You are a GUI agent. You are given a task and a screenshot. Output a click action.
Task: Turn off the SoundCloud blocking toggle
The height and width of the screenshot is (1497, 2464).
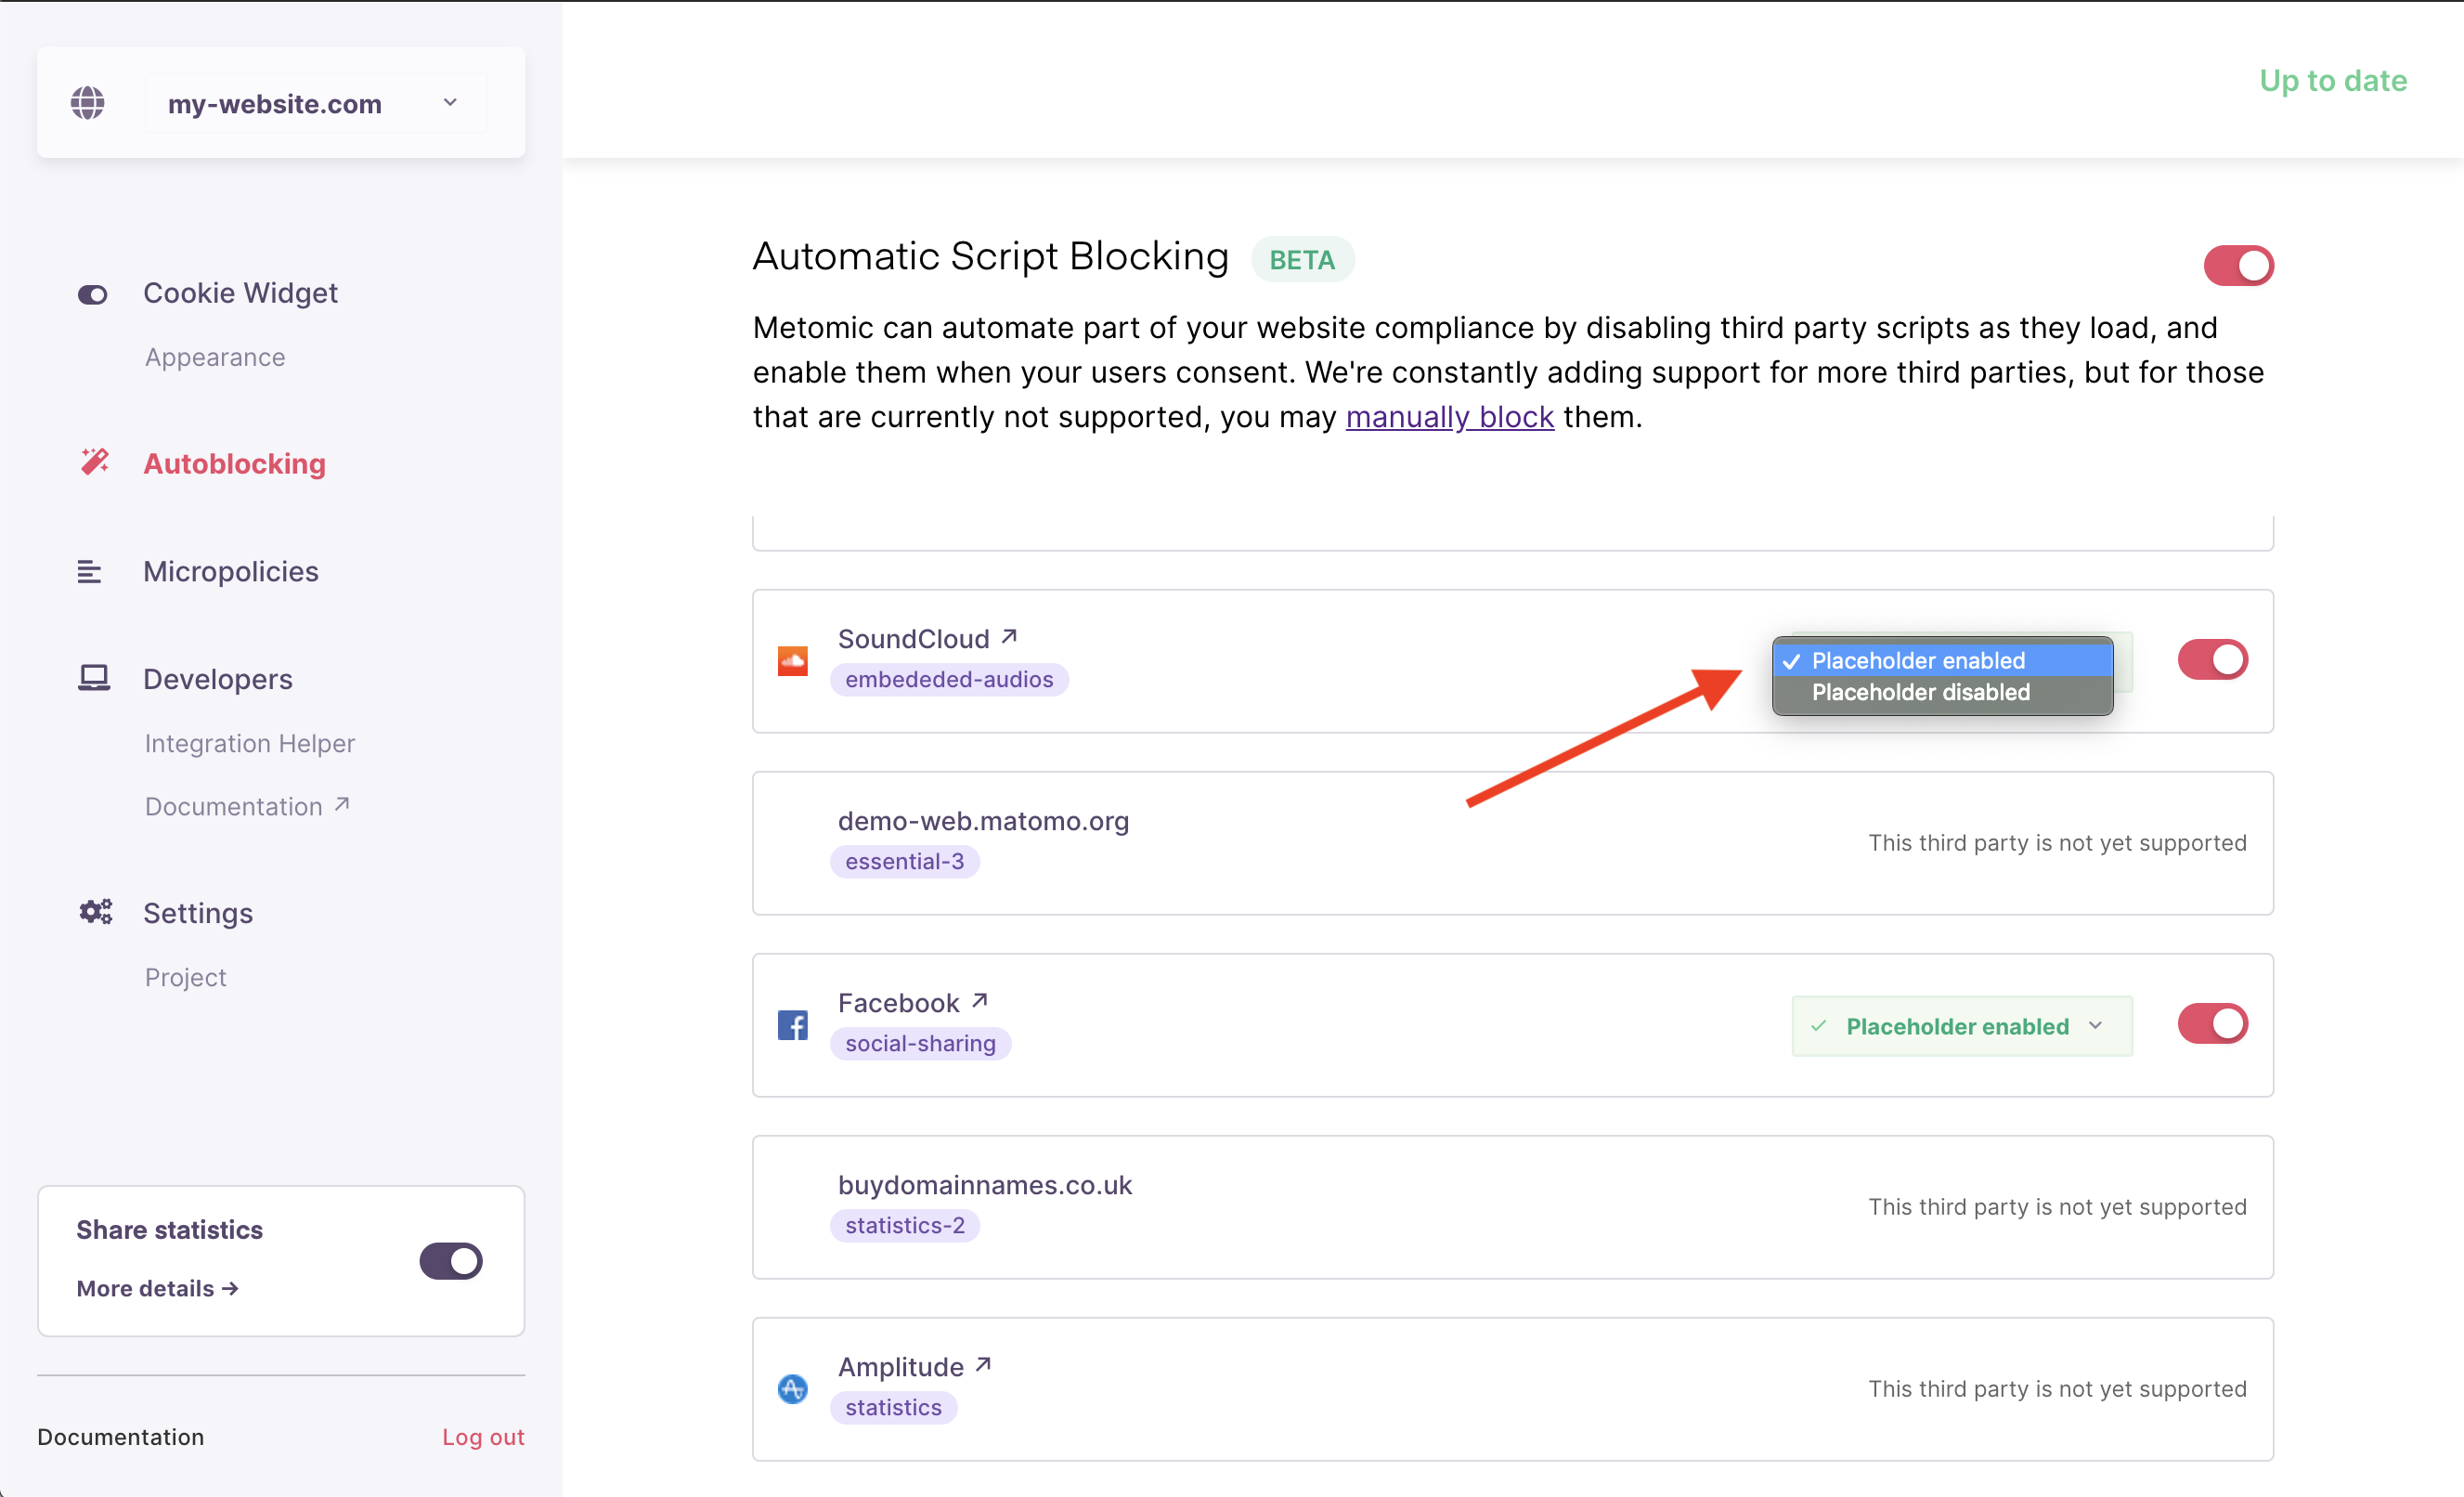coord(2212,660)
